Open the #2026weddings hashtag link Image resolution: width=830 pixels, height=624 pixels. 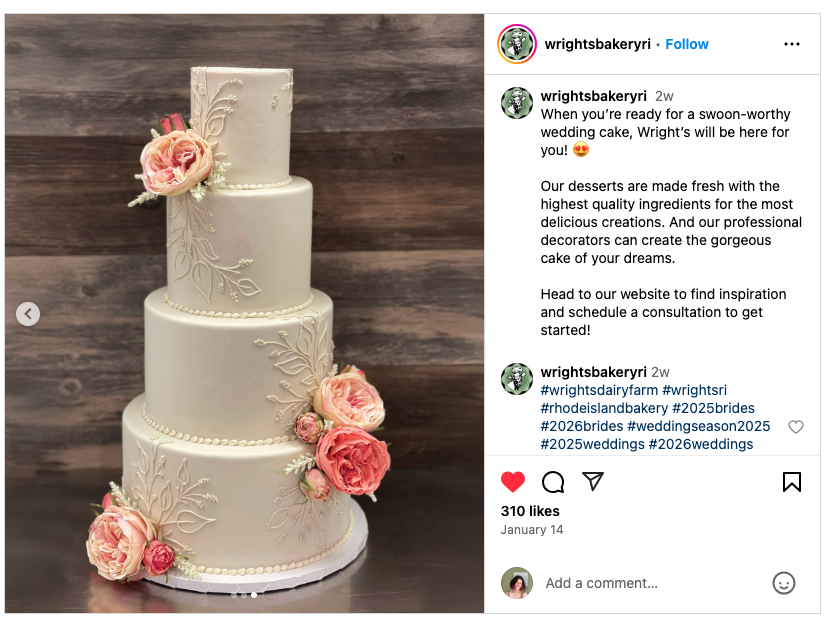point(701,444)
